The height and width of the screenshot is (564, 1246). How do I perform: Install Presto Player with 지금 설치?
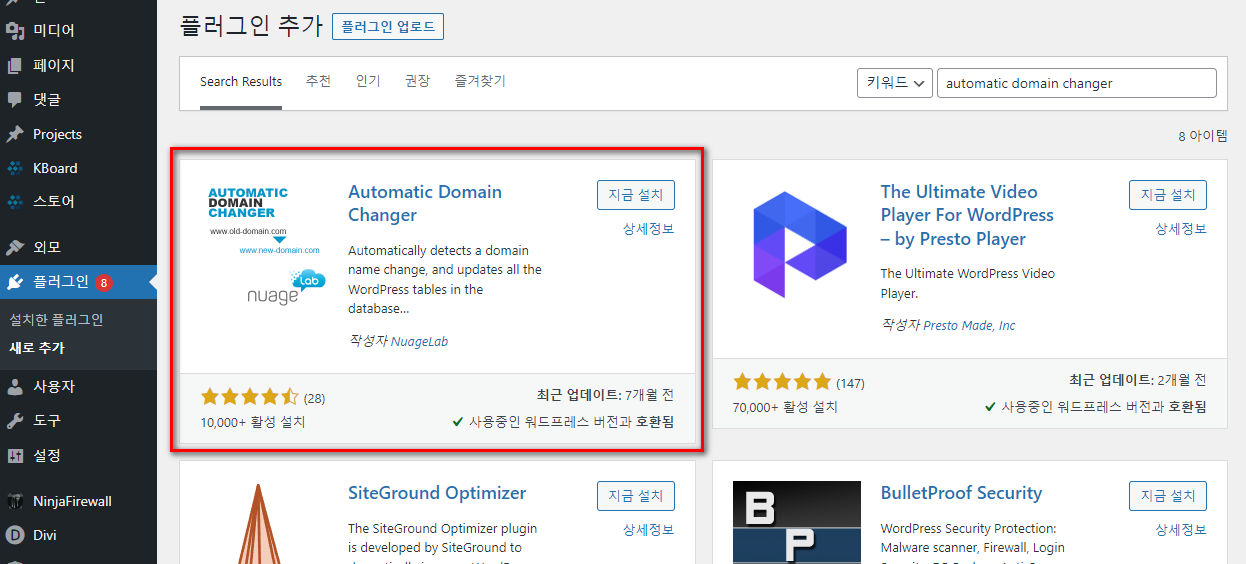click(x=1168, y=194)
